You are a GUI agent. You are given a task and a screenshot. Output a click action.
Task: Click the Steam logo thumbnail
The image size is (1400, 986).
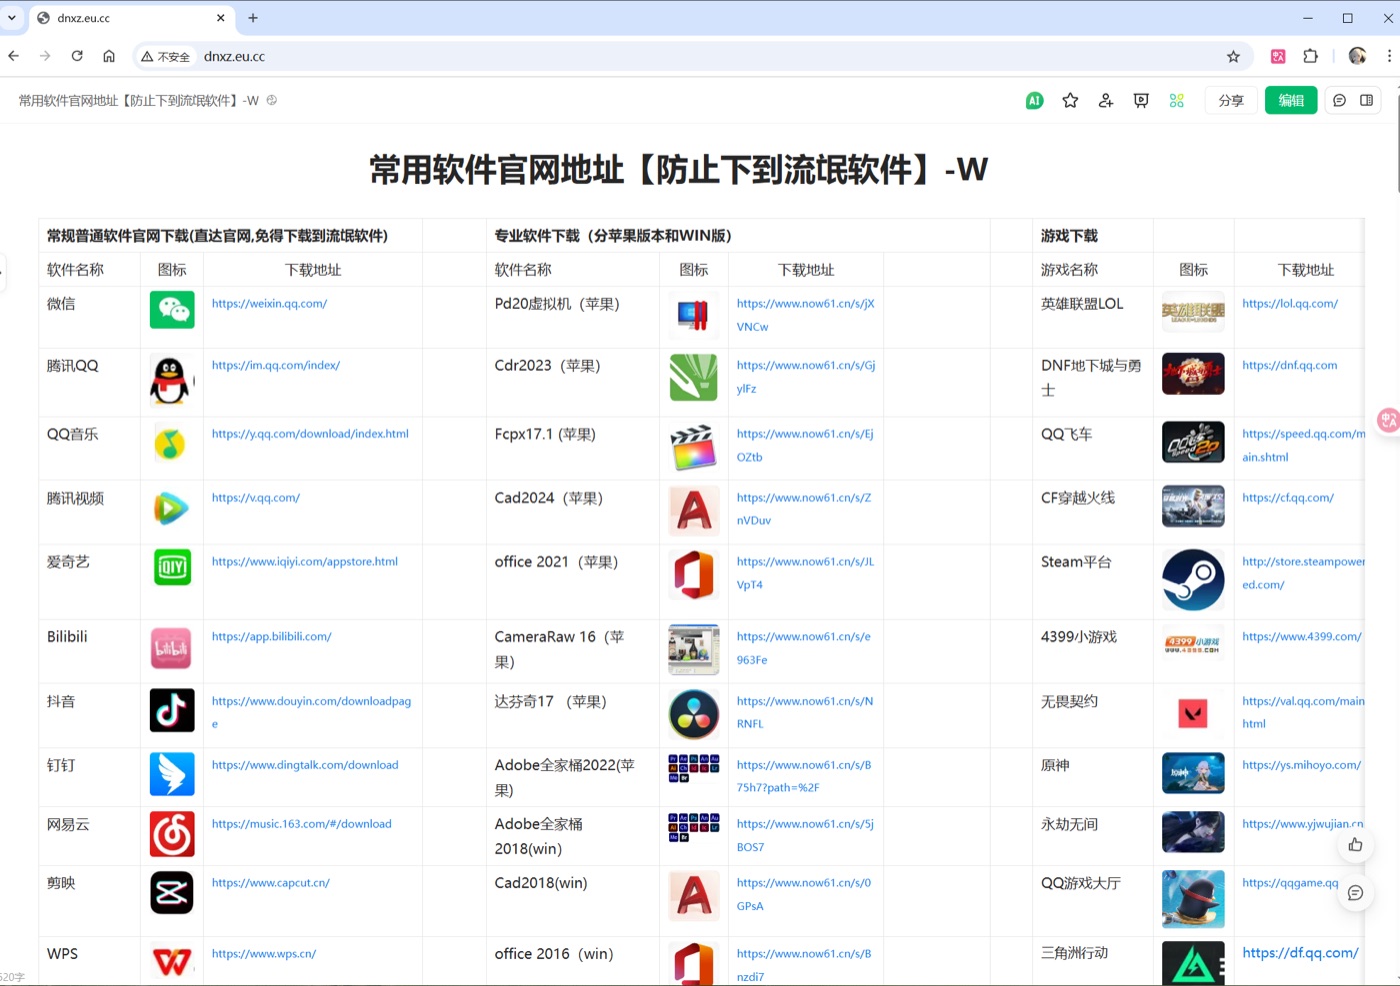1193,580
